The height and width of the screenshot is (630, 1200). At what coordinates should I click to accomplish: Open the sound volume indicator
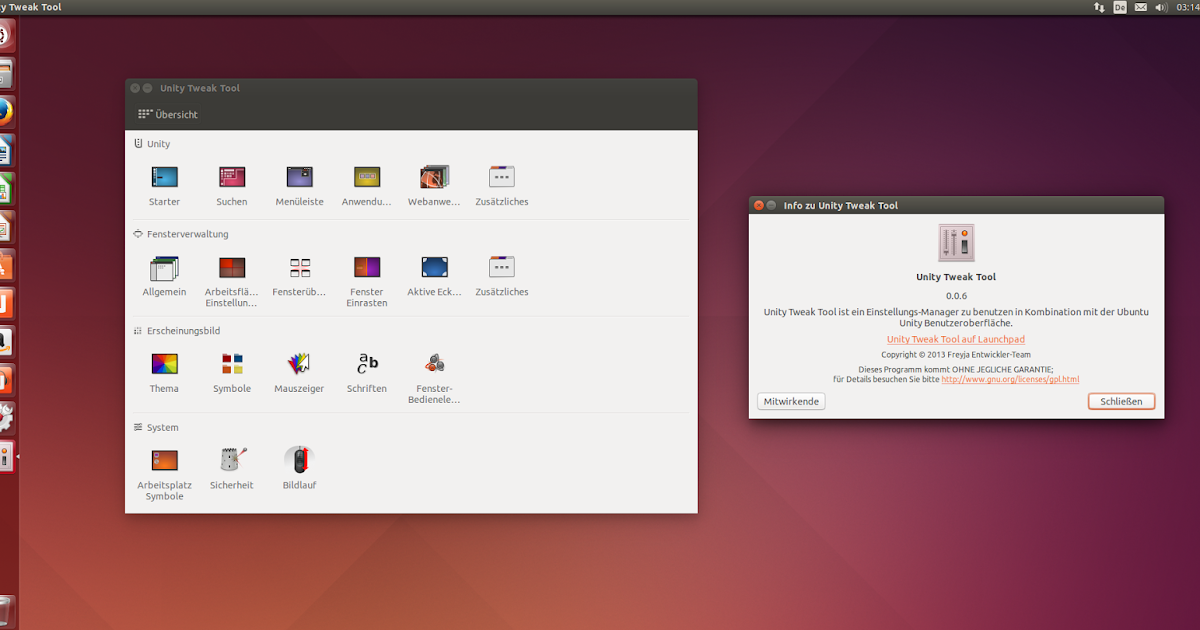[x=1161, y=7]
